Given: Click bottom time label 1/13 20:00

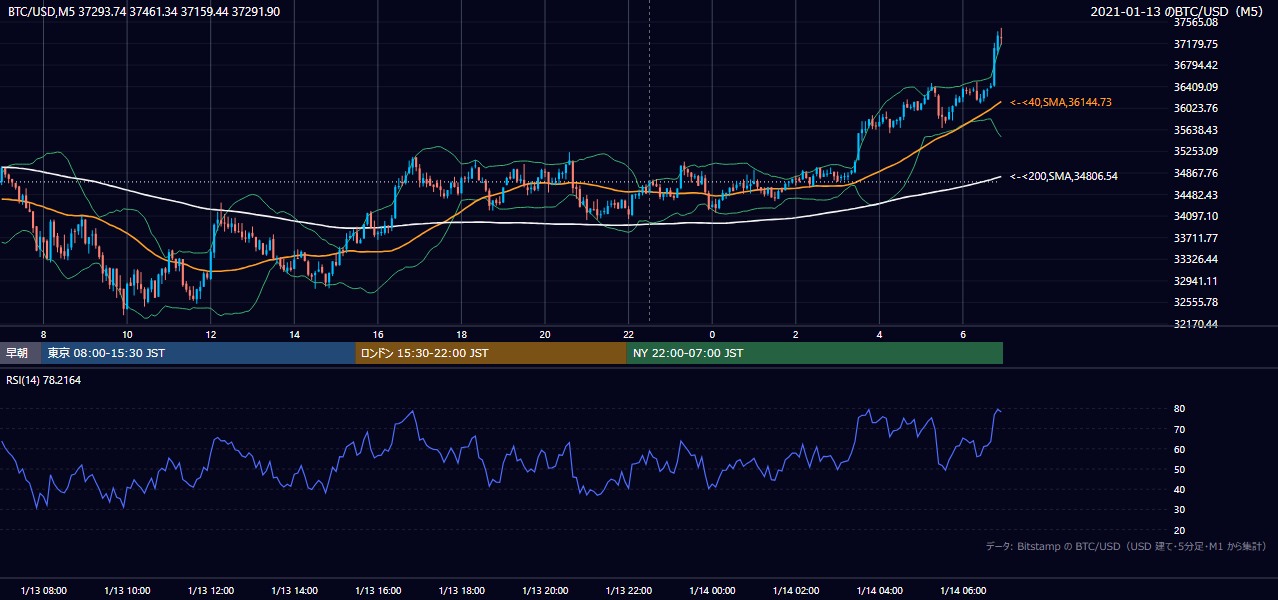Looking at the screenshot, I should (x=545, y=591).
